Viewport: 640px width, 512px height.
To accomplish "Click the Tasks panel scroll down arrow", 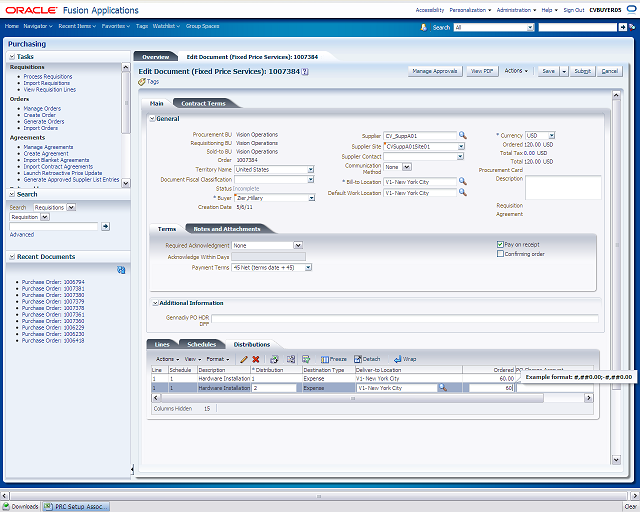I will point(126,183).
